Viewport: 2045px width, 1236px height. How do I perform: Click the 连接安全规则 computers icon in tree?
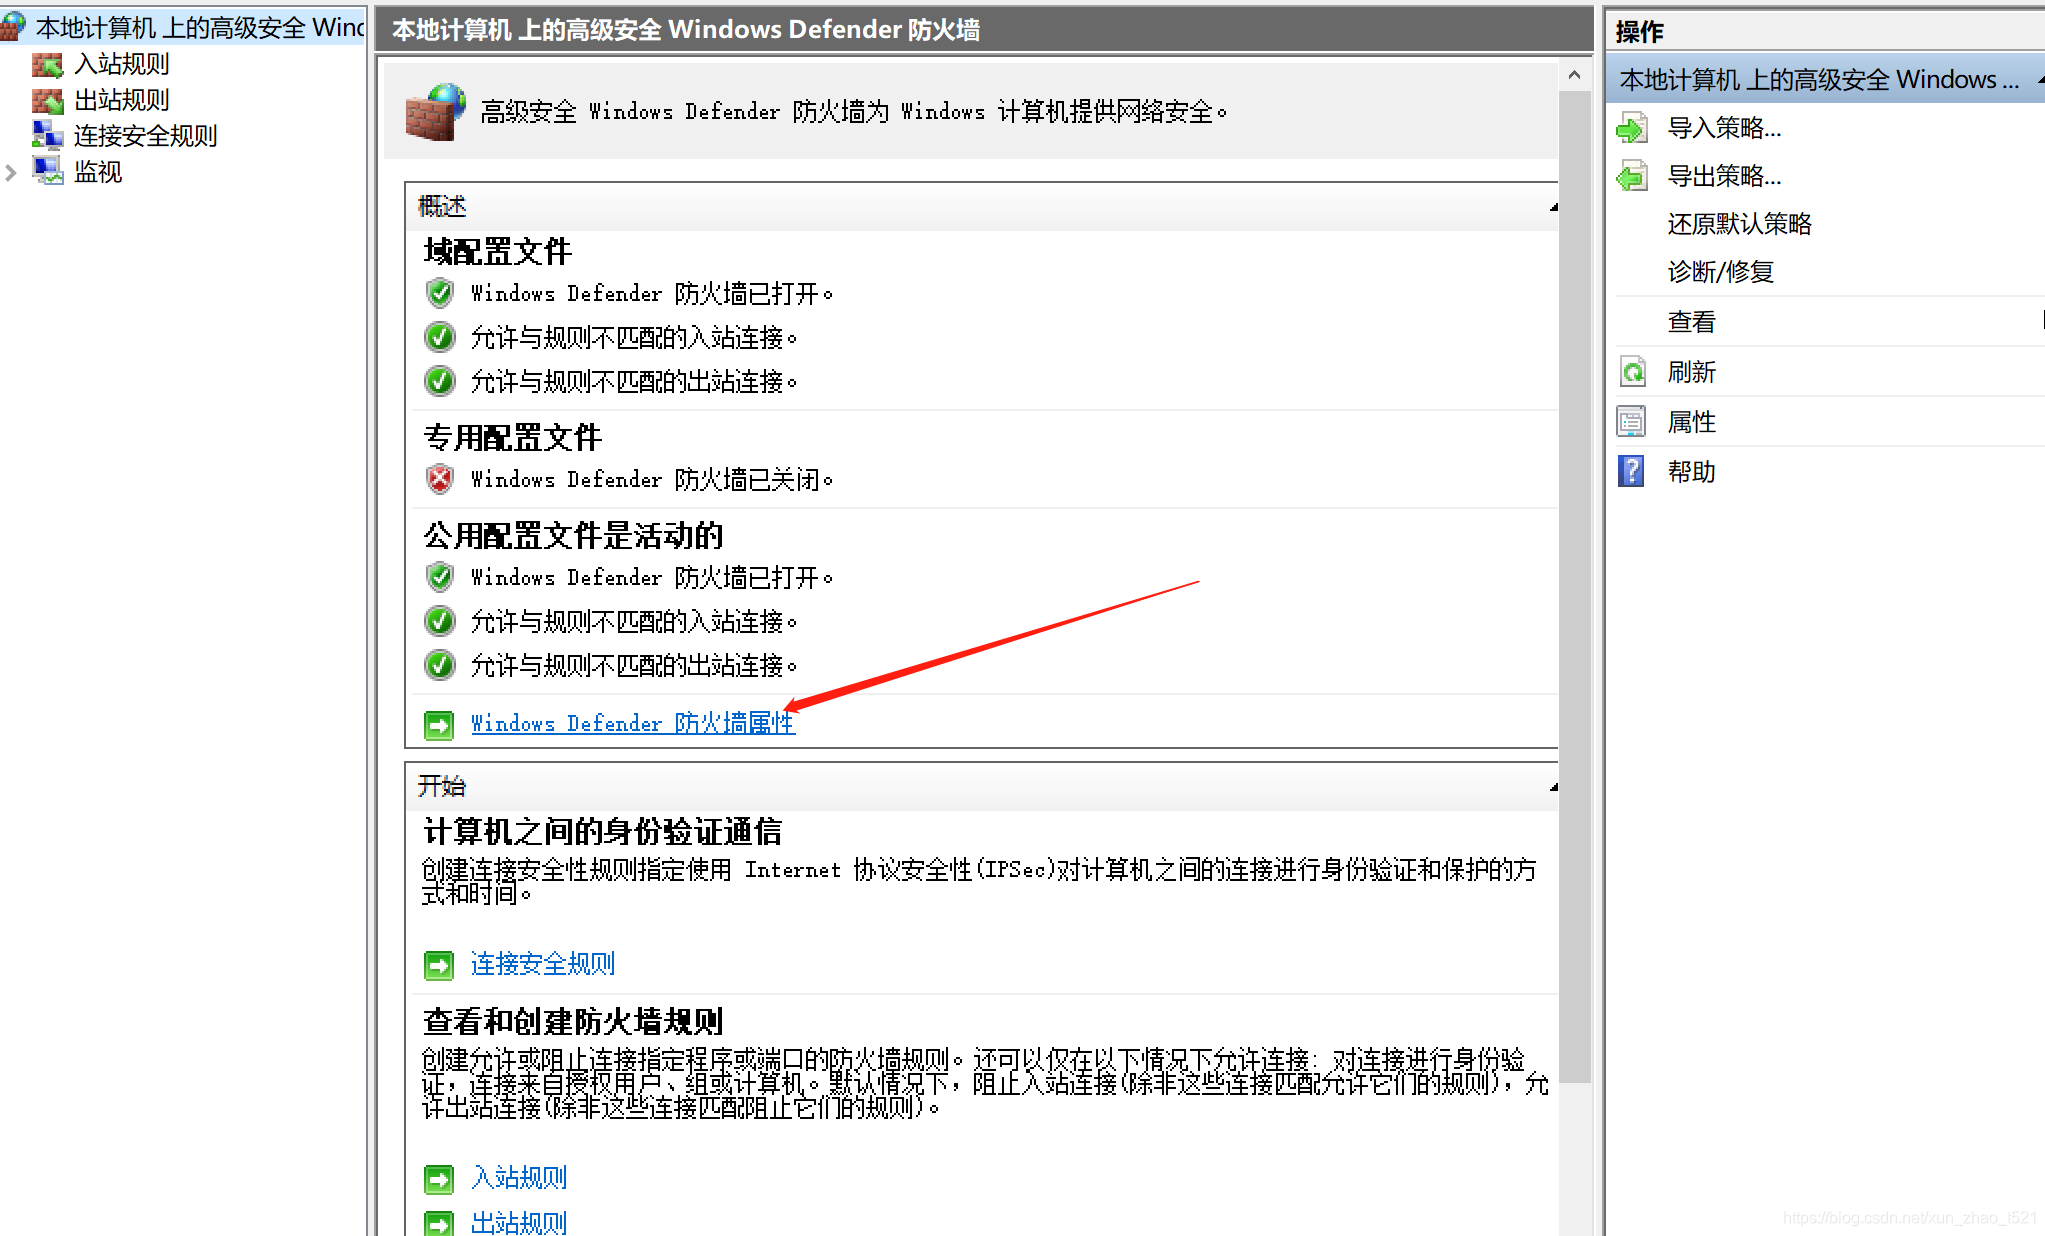point(47,136)
